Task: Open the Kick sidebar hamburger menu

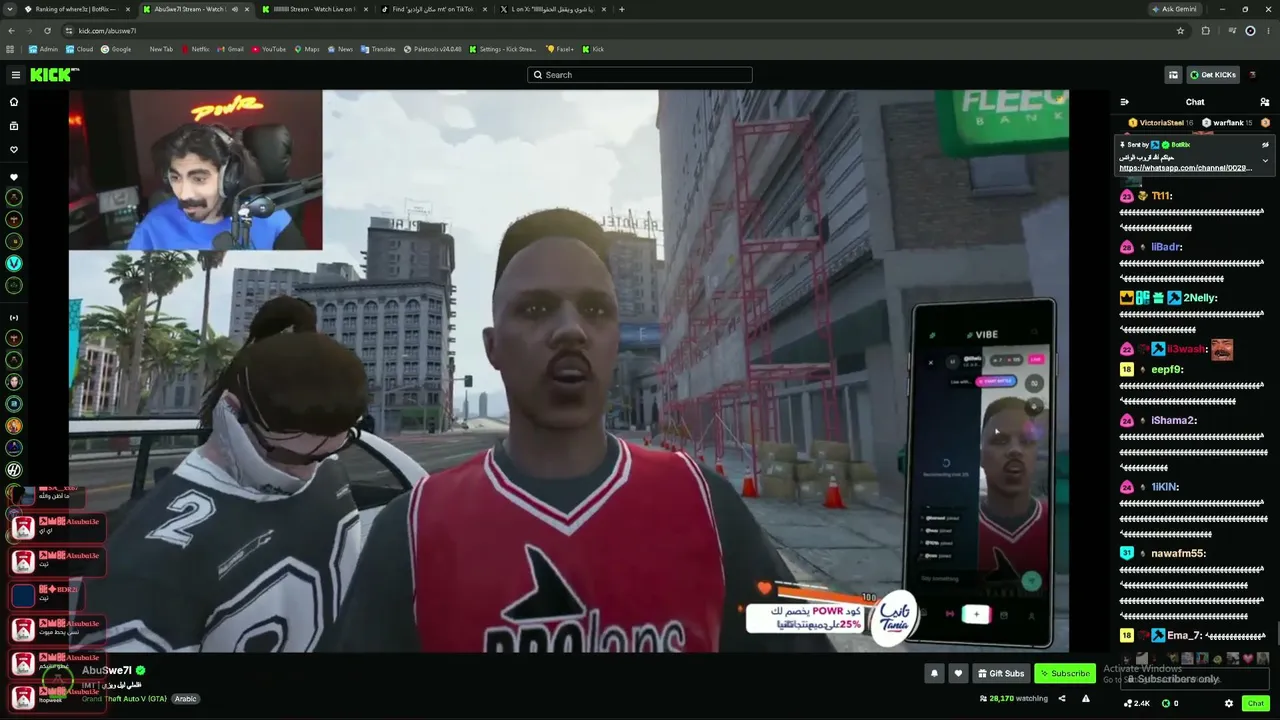Action: [x=15, y=75]
